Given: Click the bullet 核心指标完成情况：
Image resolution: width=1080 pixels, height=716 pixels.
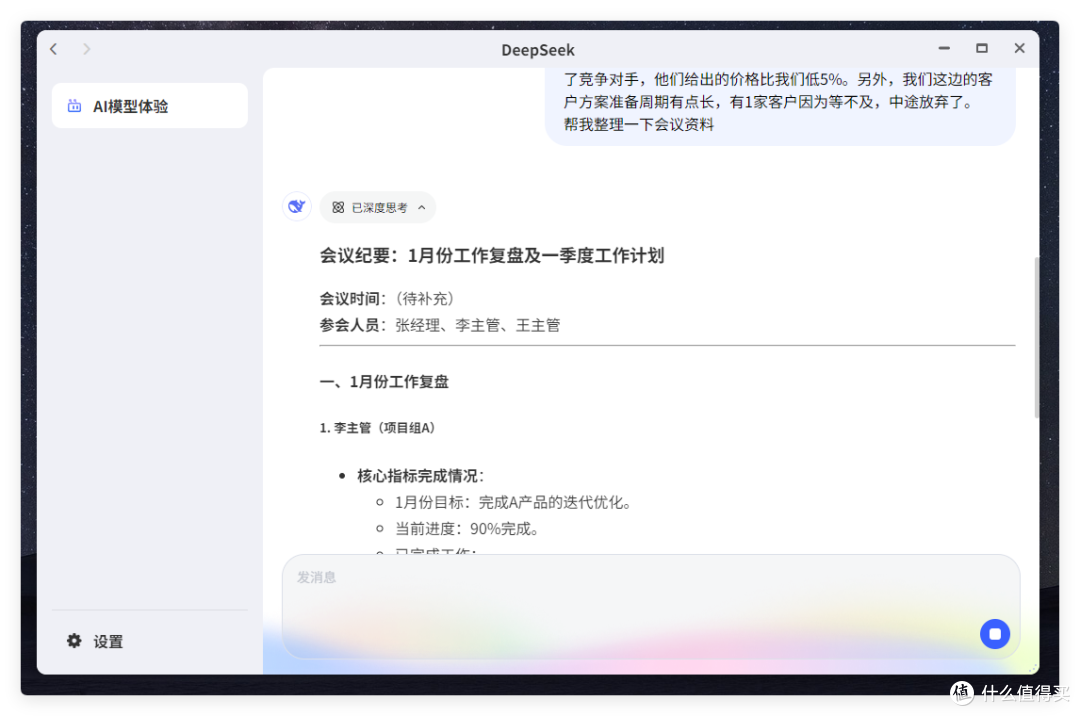Looking at the screenshot, I should coord(421,476).
